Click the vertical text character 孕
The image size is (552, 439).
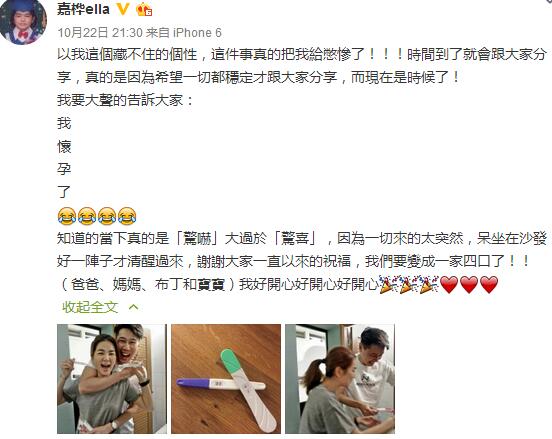coord(64,169)
